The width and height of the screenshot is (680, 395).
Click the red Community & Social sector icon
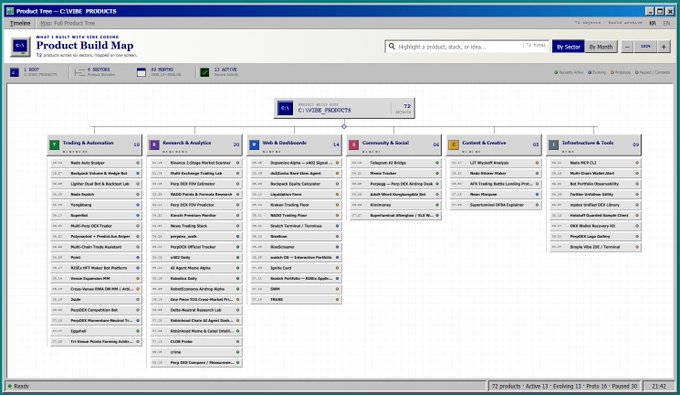[x=354, y=145]
